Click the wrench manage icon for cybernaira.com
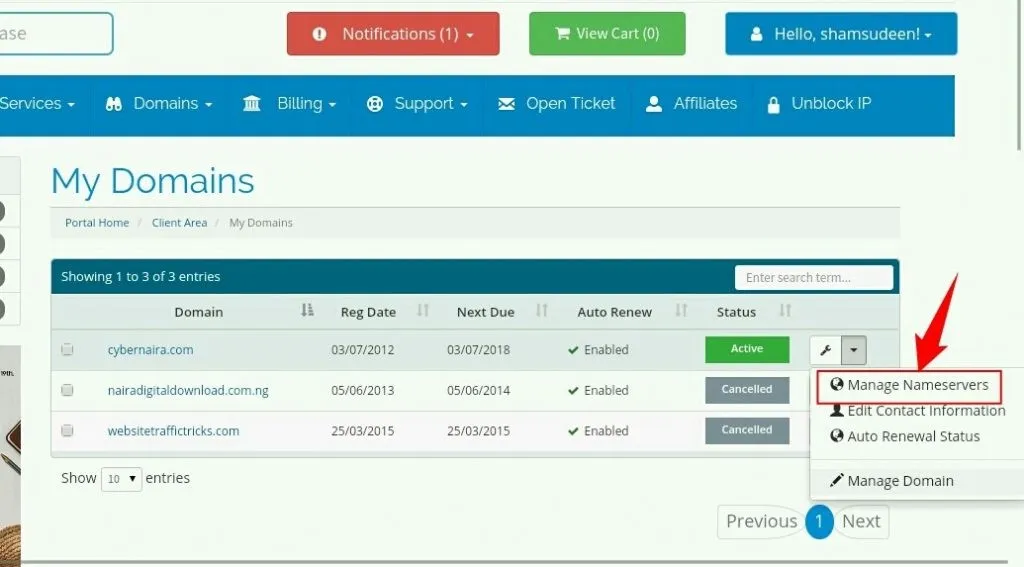This screenshot has width=1024, height=567. tap(825, 350)
